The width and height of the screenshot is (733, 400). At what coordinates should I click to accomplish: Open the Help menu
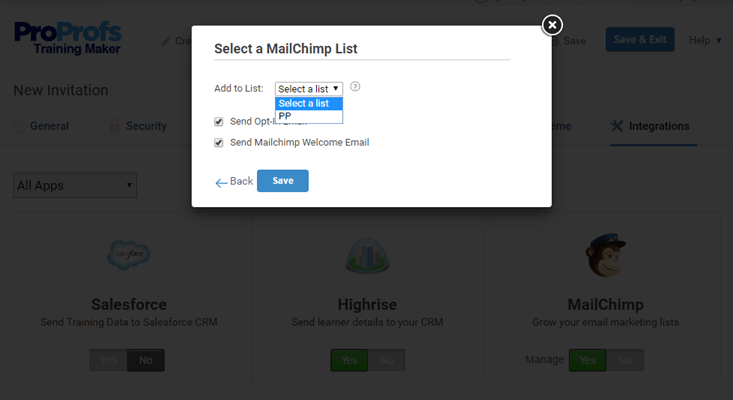click(705, 40)
